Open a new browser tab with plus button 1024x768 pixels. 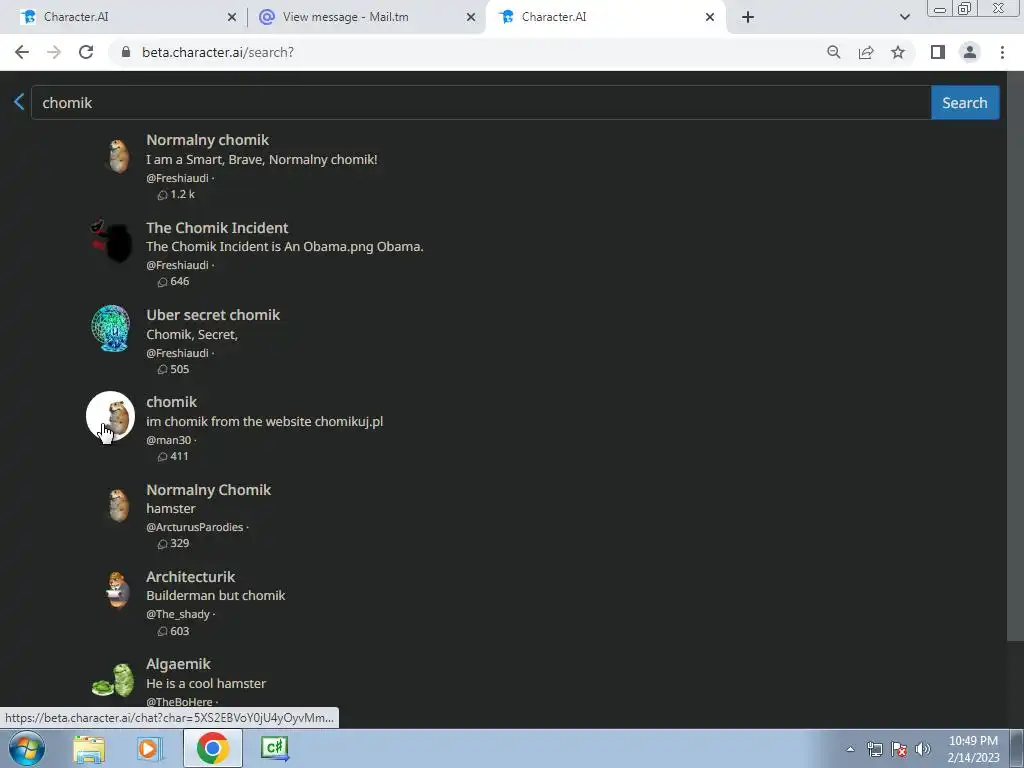[748, 17]
